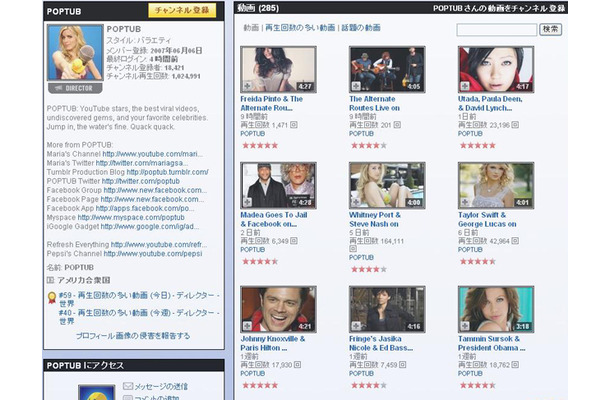Open POPTUB Twitter link
610x400 pixels.
pos(140,181)
